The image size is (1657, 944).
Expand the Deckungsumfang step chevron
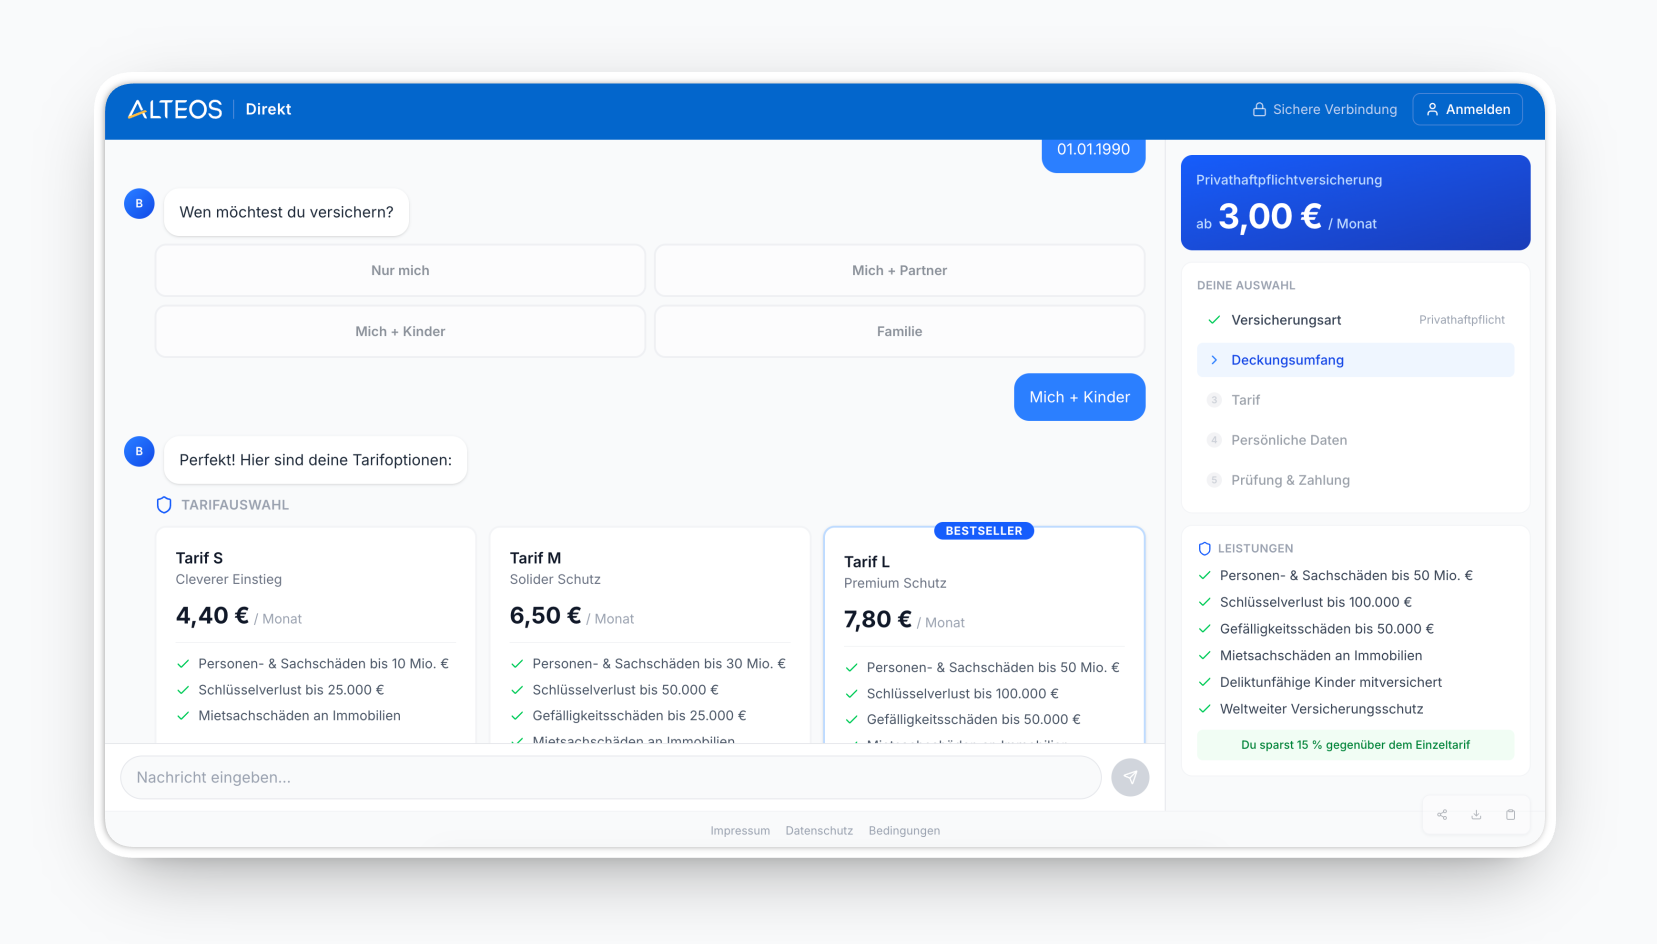[x=1214, y=359]
